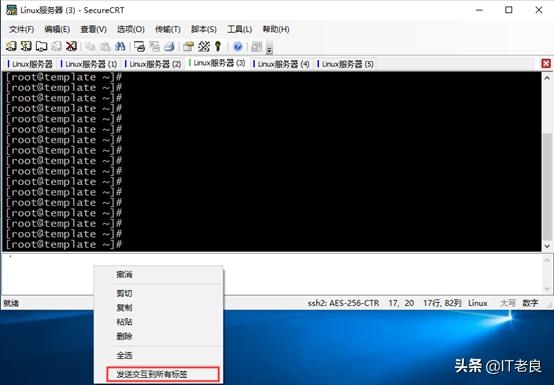Select the active Linux服务器 (3) tab
The height and width of the screenshot is (385, 554).
(x=217, y=63)
